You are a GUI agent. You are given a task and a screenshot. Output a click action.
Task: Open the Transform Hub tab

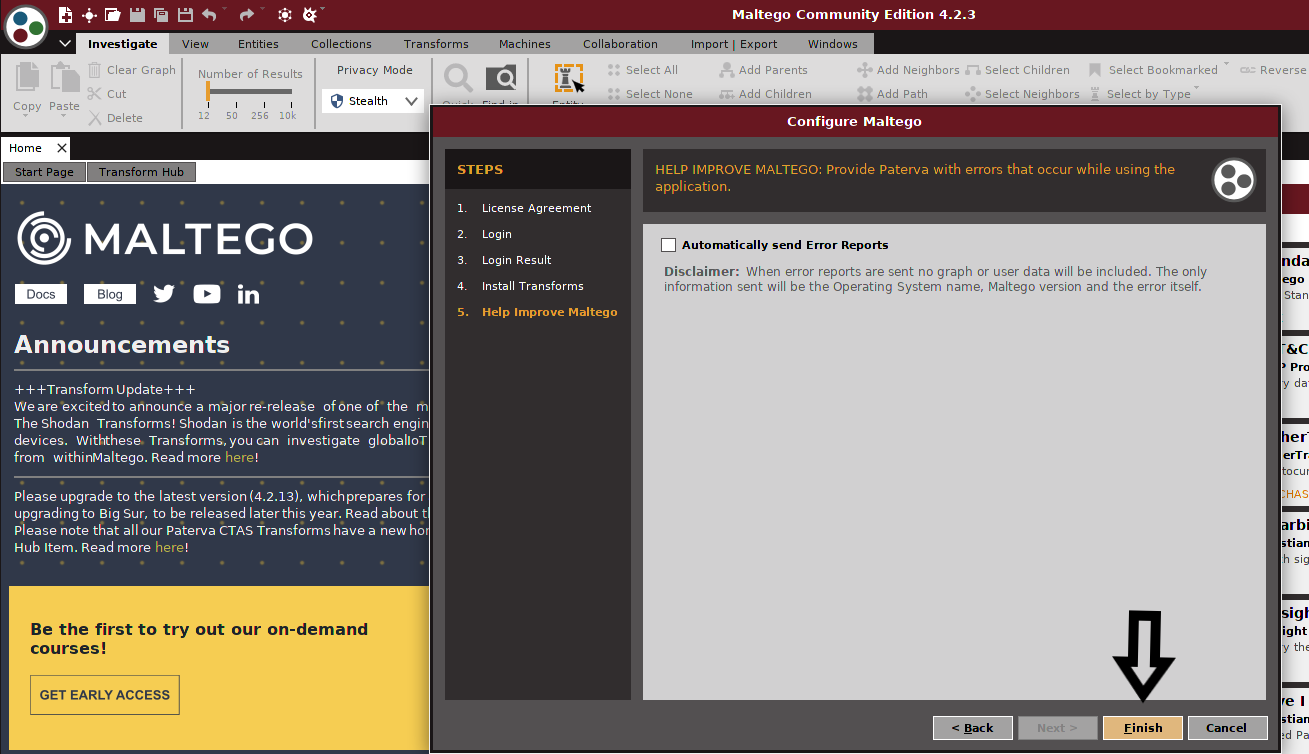click(141, 172)
